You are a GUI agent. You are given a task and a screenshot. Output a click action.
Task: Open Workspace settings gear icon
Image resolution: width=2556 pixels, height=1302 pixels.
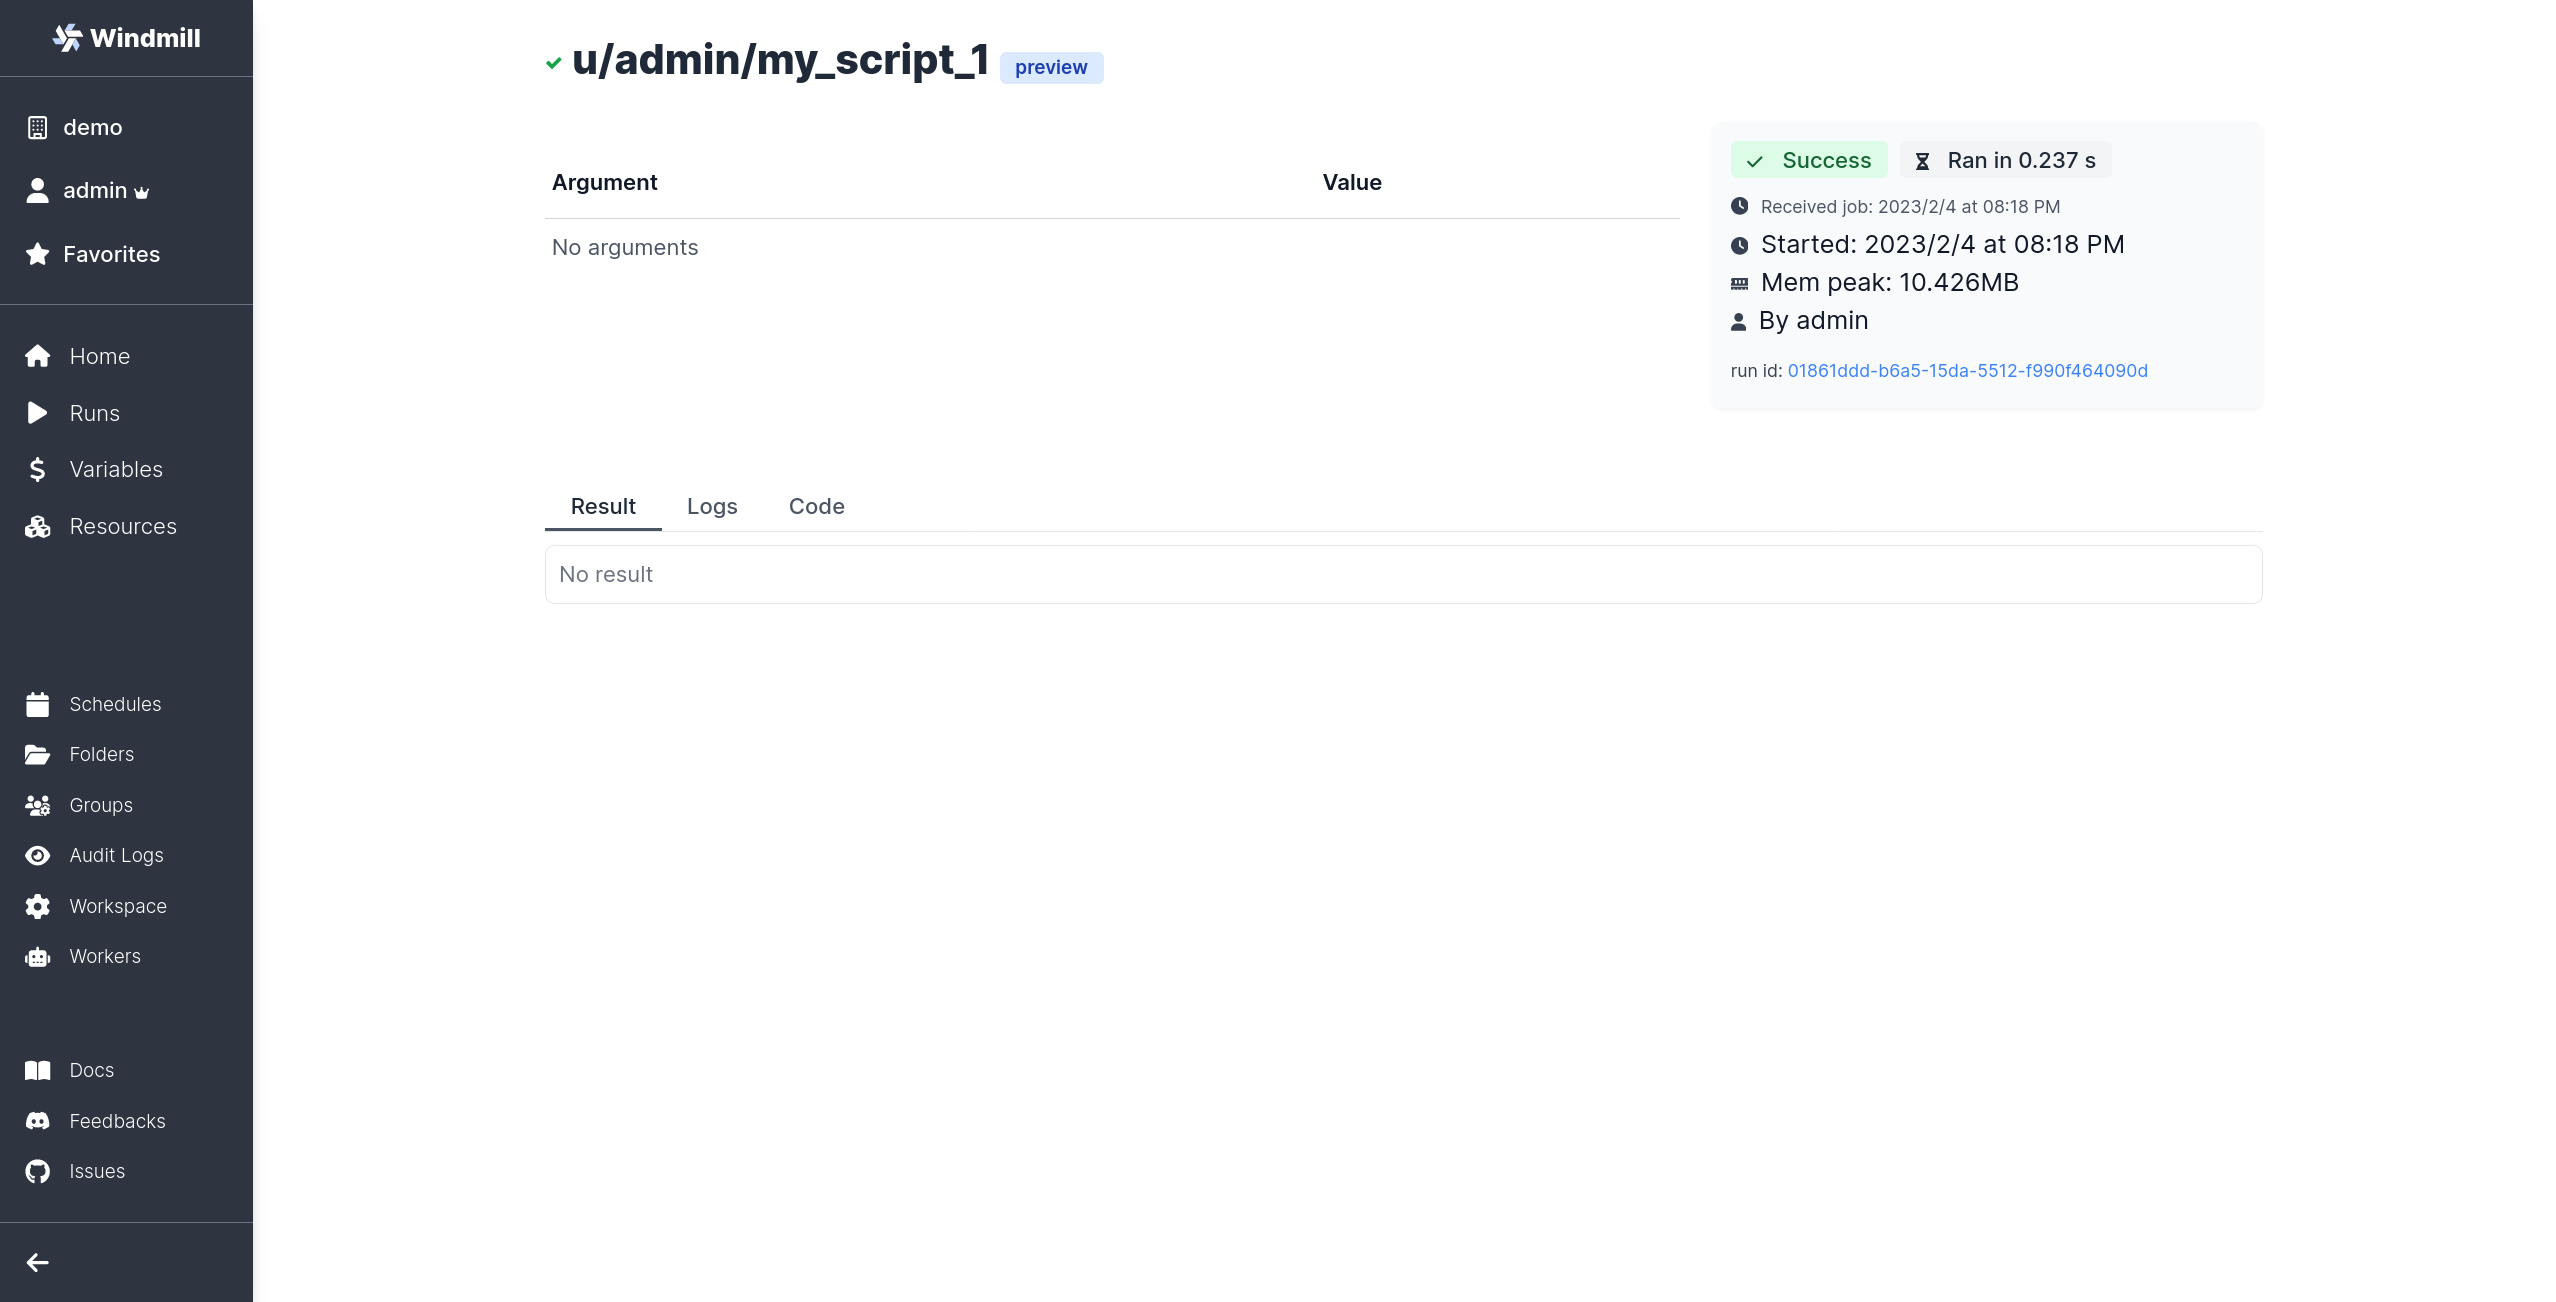tap(38, 906)
